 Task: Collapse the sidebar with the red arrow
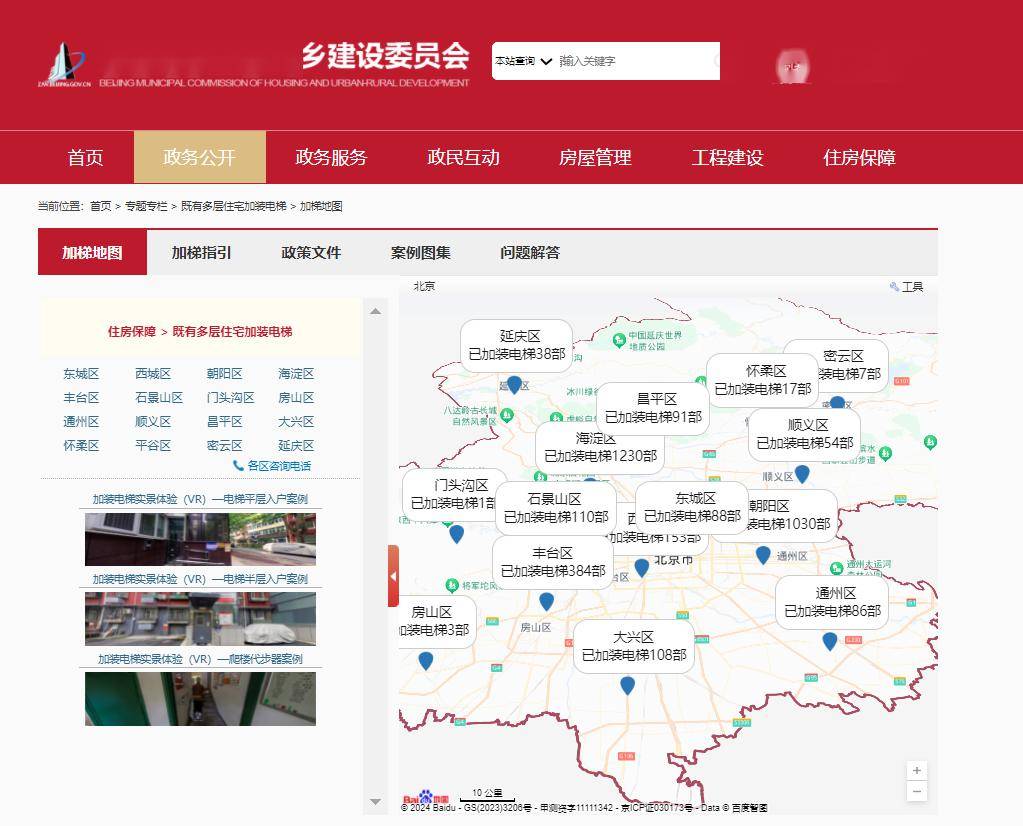[x=393, y=576]
